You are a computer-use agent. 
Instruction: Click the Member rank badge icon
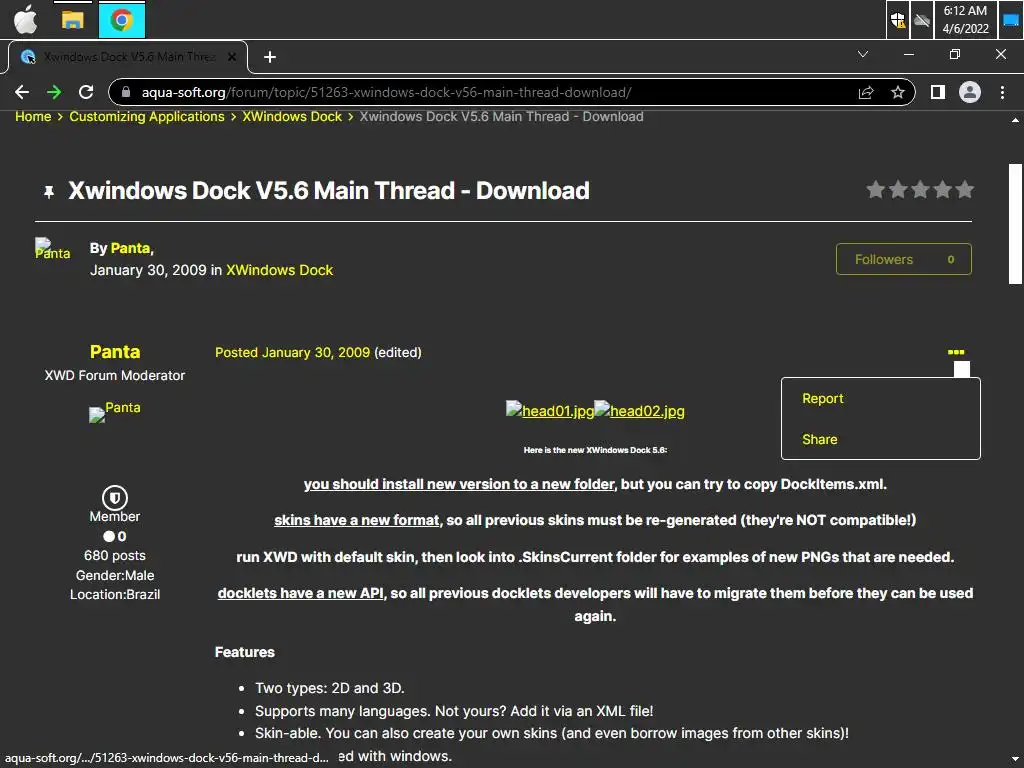pos(115,498)
